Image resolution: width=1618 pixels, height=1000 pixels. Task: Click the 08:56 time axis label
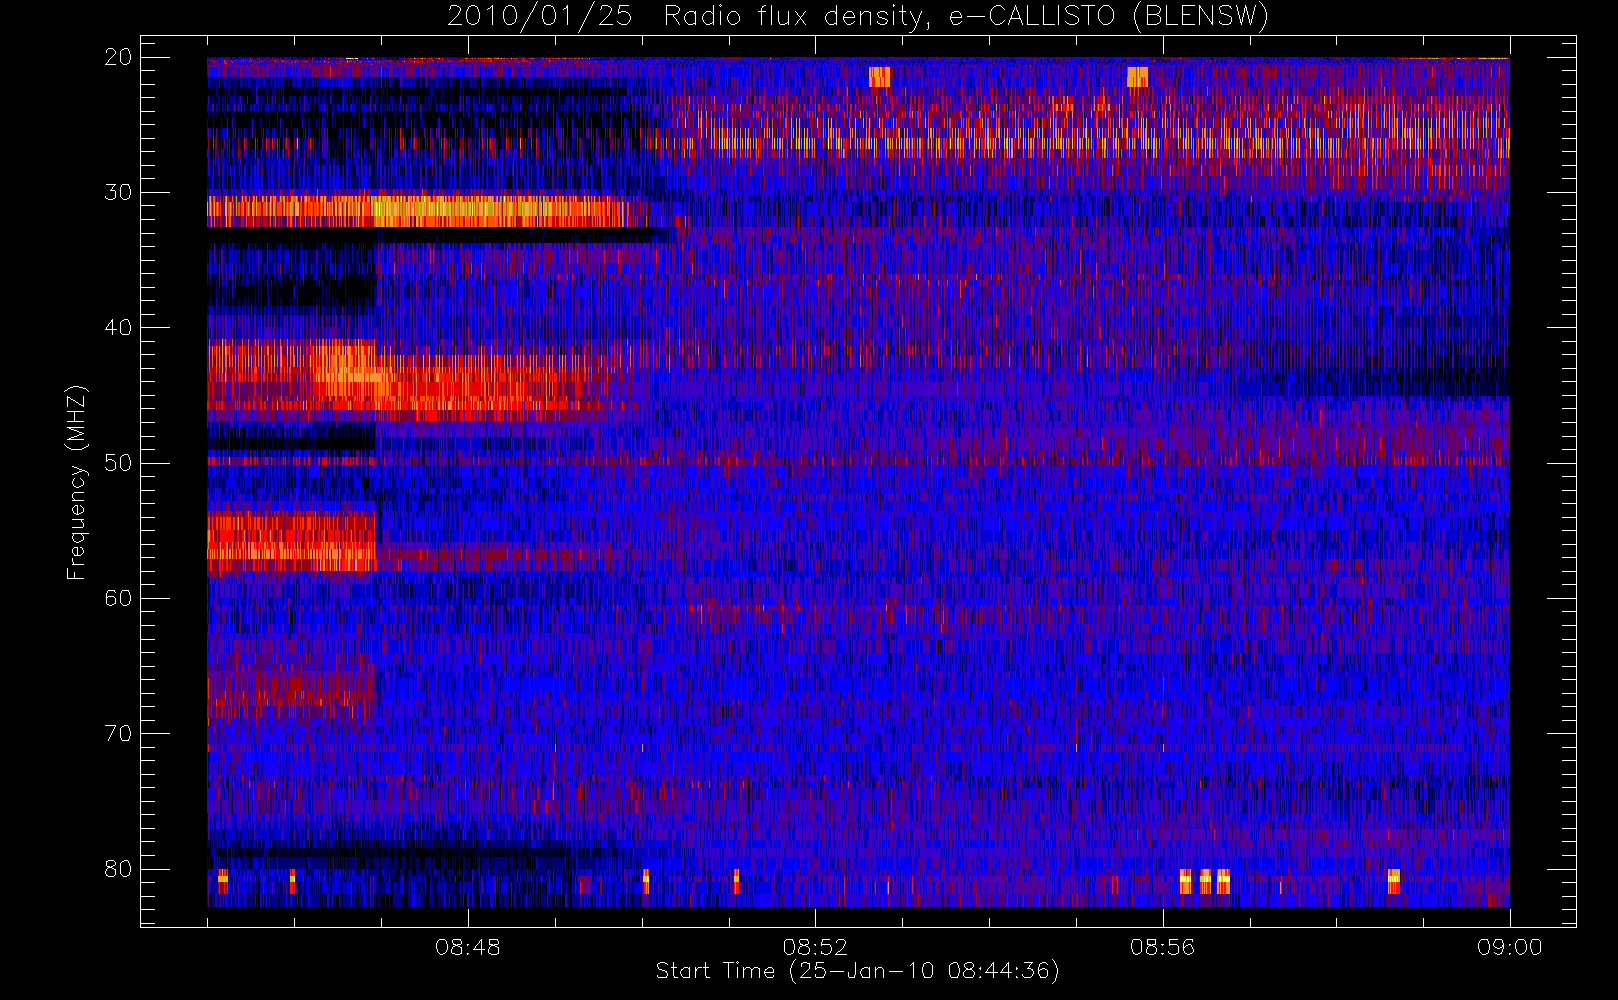(1162, 947)
